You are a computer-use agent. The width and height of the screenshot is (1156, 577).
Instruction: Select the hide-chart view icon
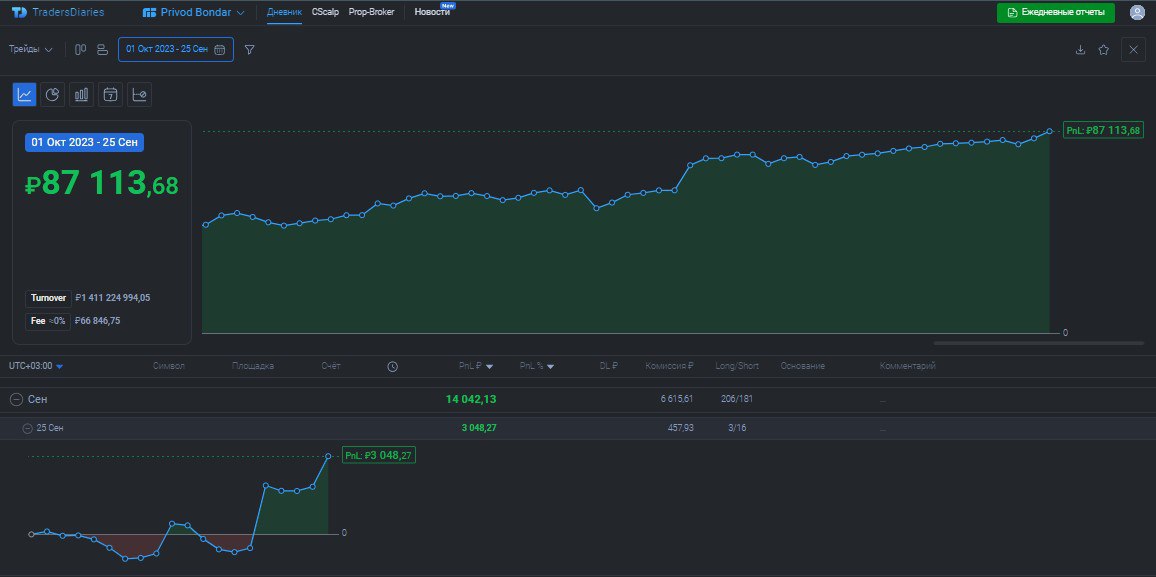click(139, 94)
